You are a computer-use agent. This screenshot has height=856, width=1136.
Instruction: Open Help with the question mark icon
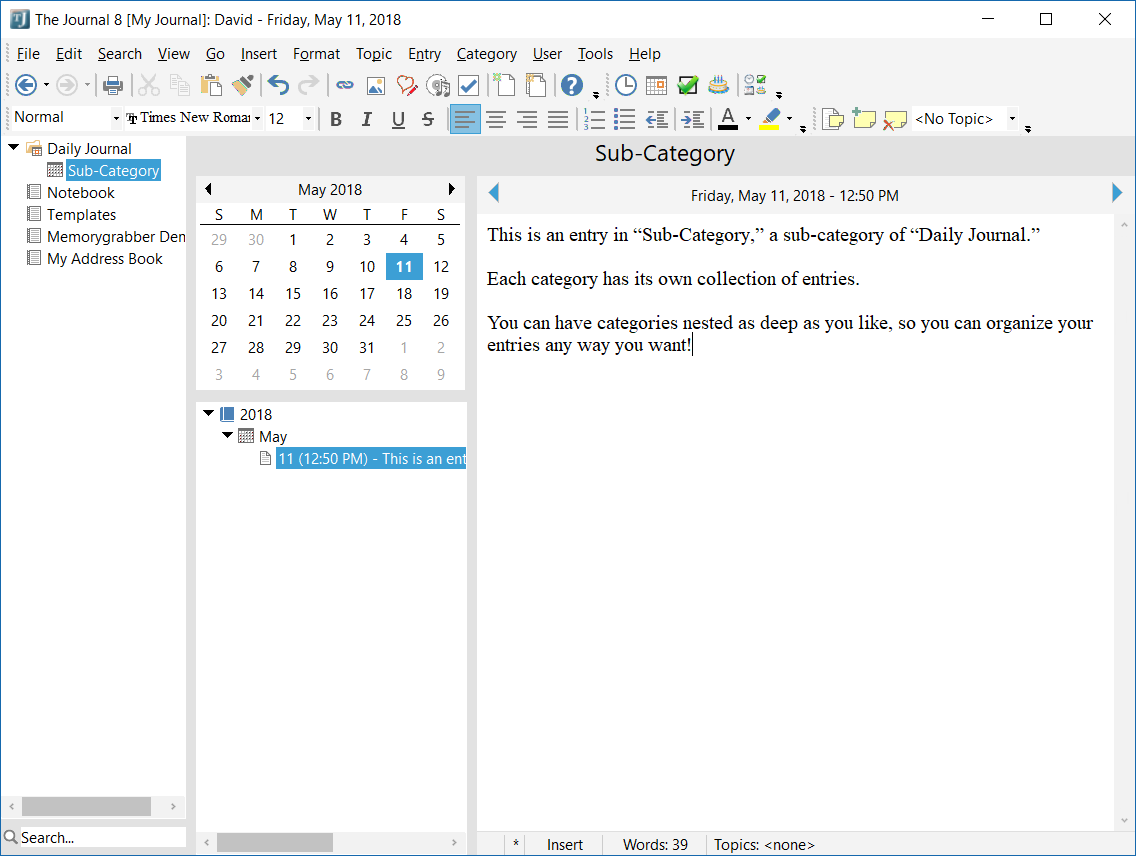pyautogui.click(x=572, y=85)
